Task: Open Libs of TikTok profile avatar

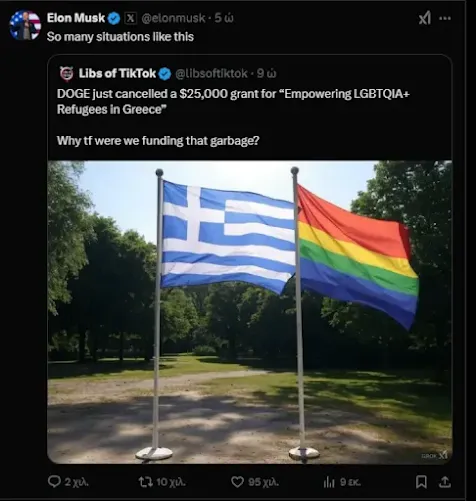Action: point(66,73)
